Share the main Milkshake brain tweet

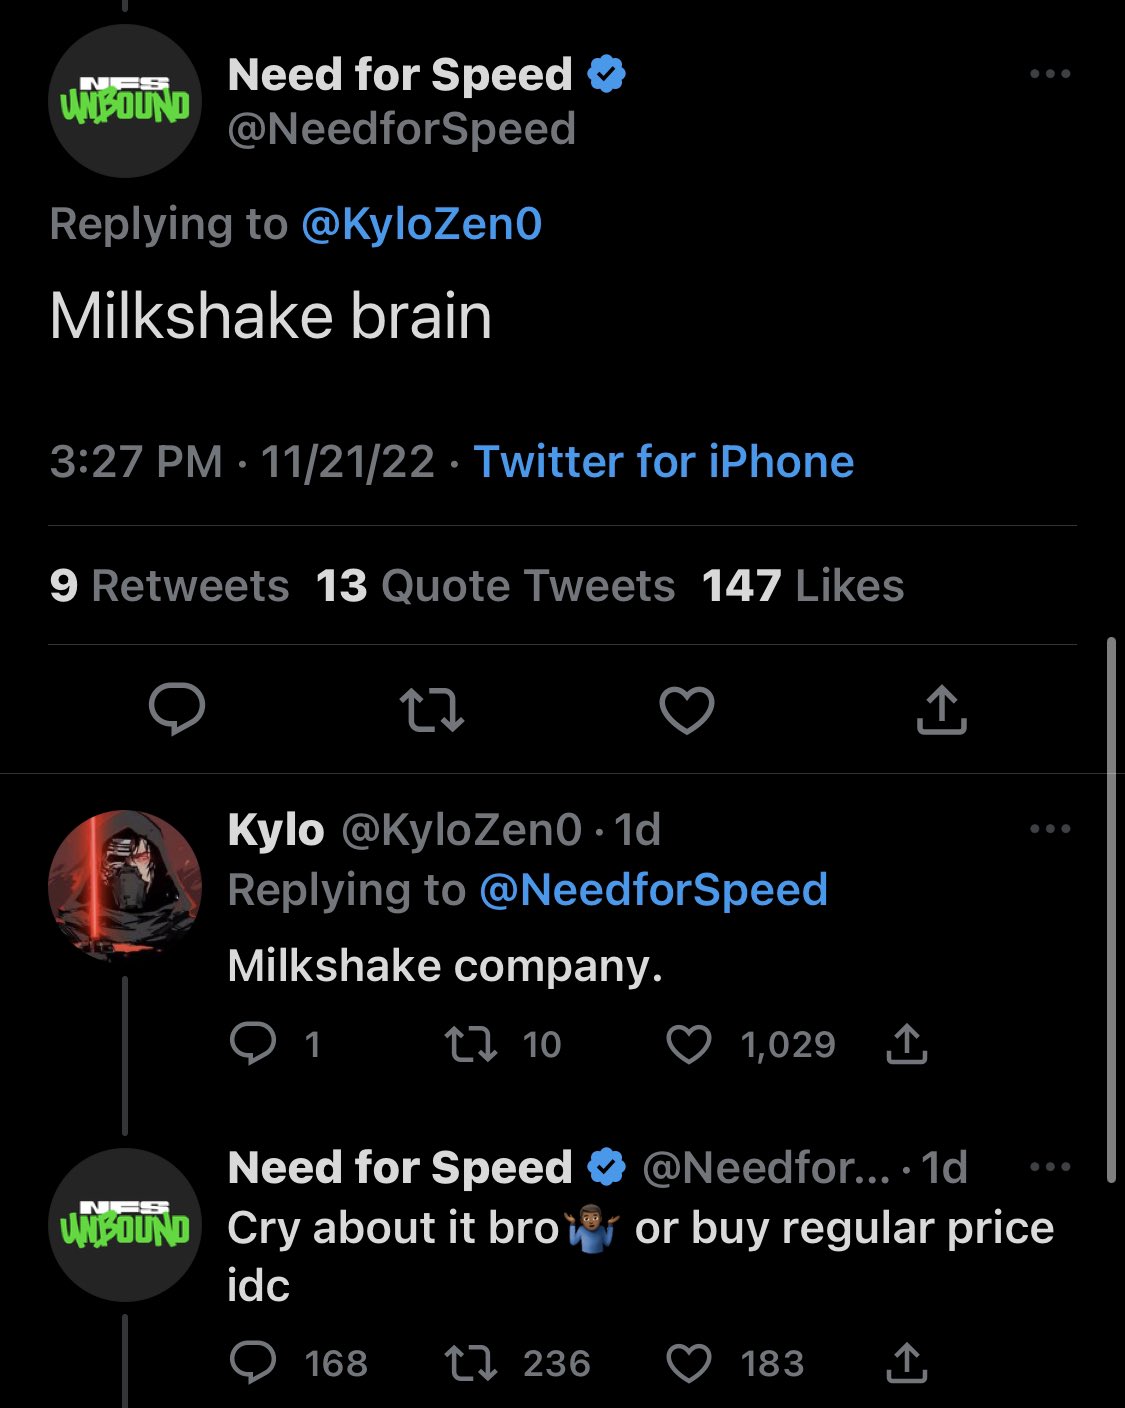(941, 709)
